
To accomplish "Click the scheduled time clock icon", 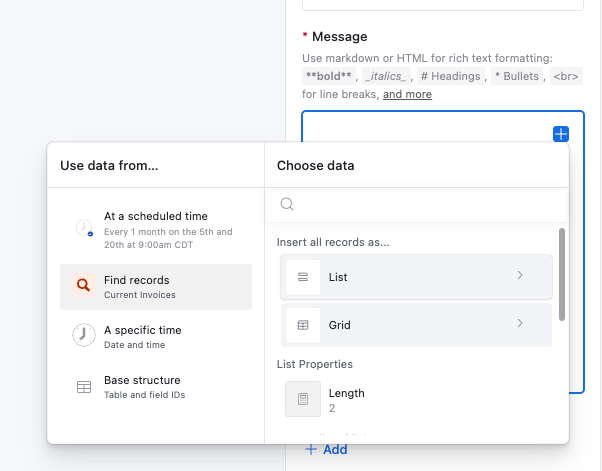I will [x=84, y=228].
